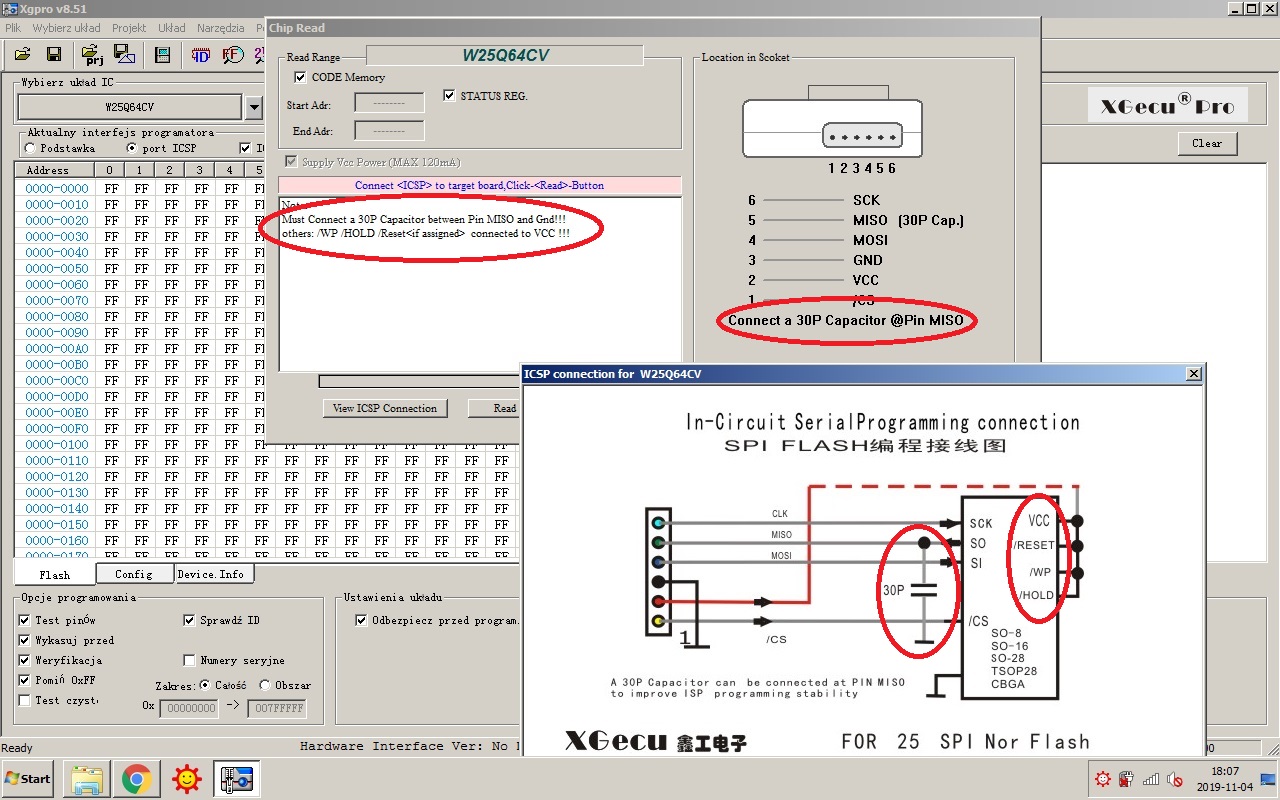Open the Plik menu
This screenshot has height=800, width=1280.
point(13,28)
